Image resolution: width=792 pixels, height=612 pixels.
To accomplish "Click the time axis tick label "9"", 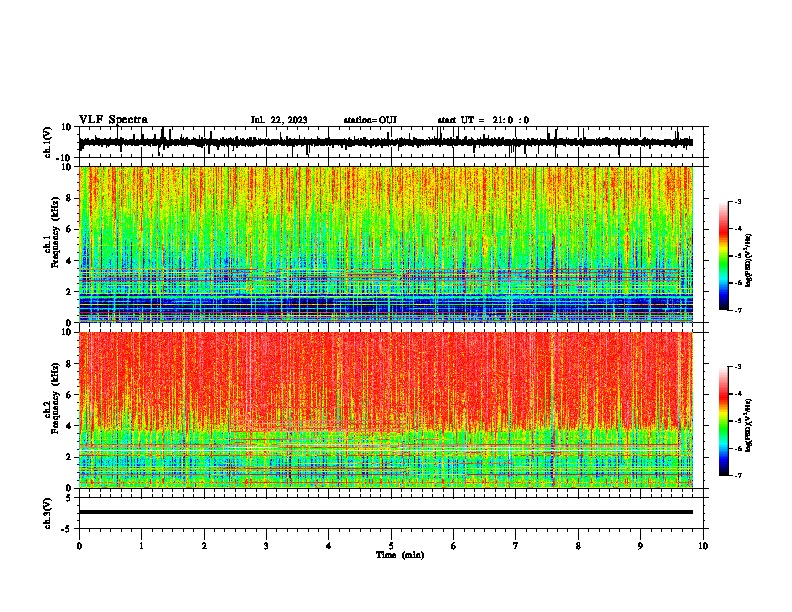I will click(x=640, y=546).
